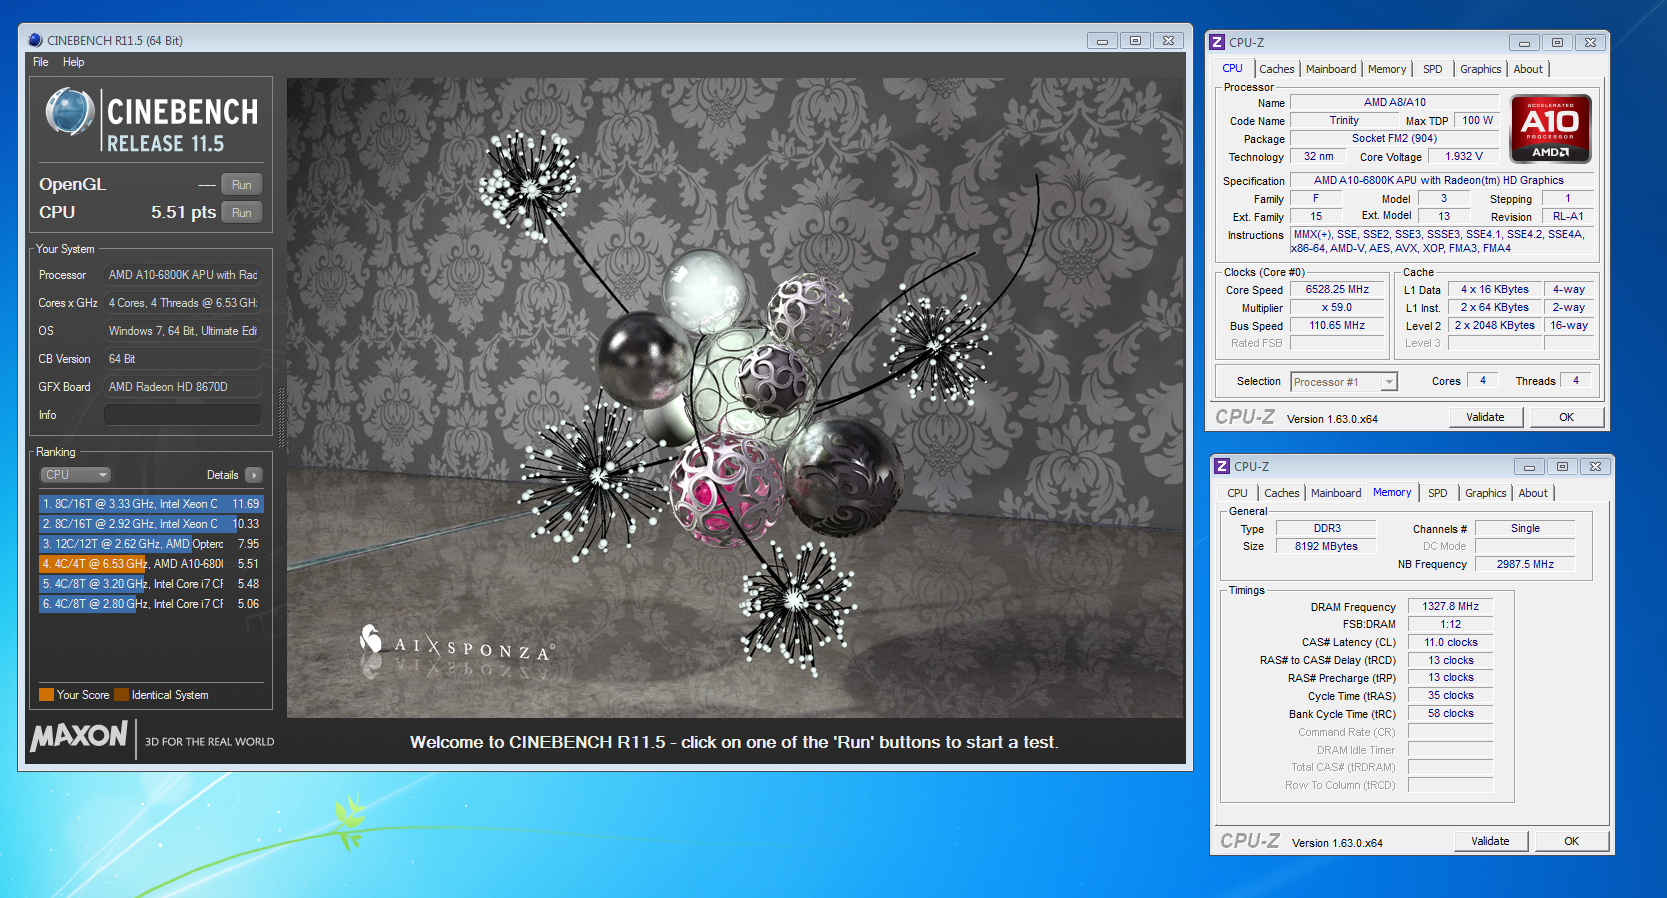This screenshot has width=1667, height=898.
Task: Select CPU tab in top CPU-Z window
Action: coord(1233,68)
